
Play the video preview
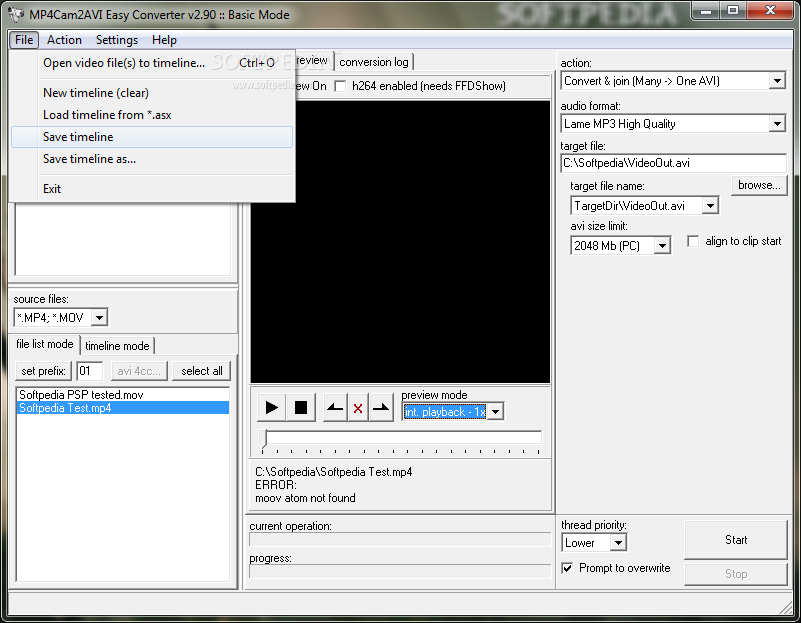[272, 408]
